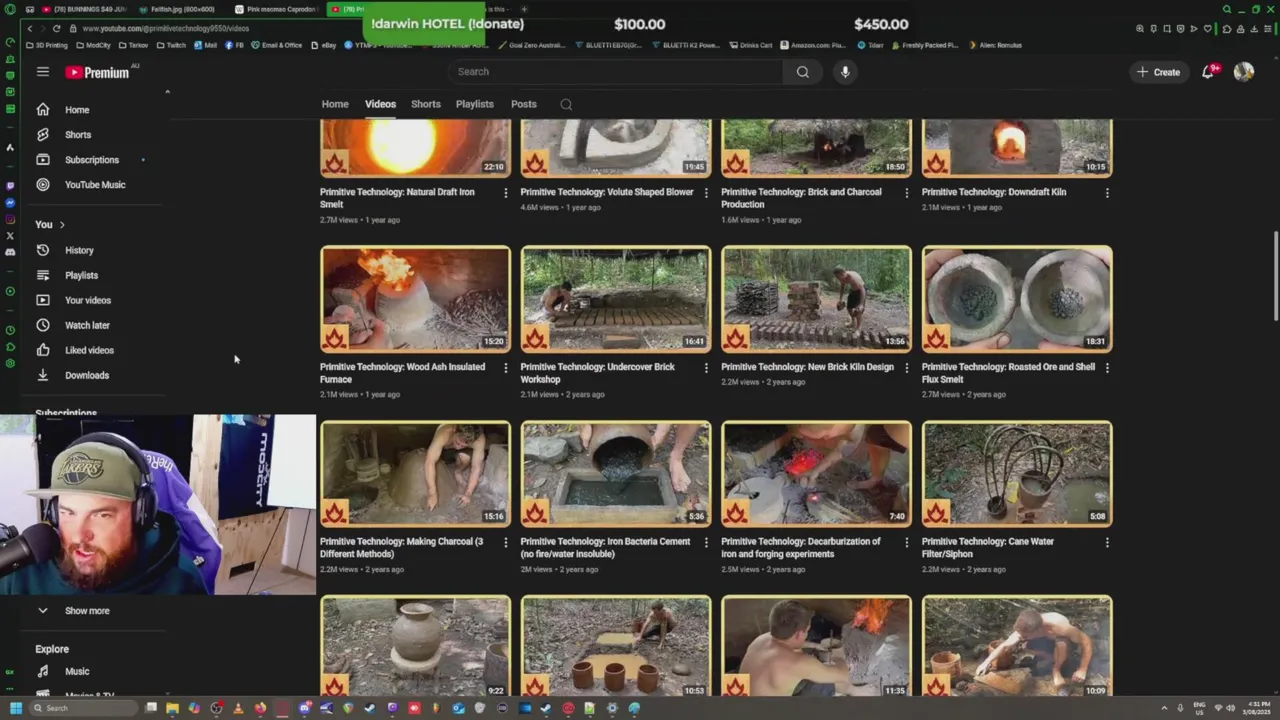Open options for Natural Draft Iron Smelt
This screenshot has height=720, width=1280.
point(505,193)
